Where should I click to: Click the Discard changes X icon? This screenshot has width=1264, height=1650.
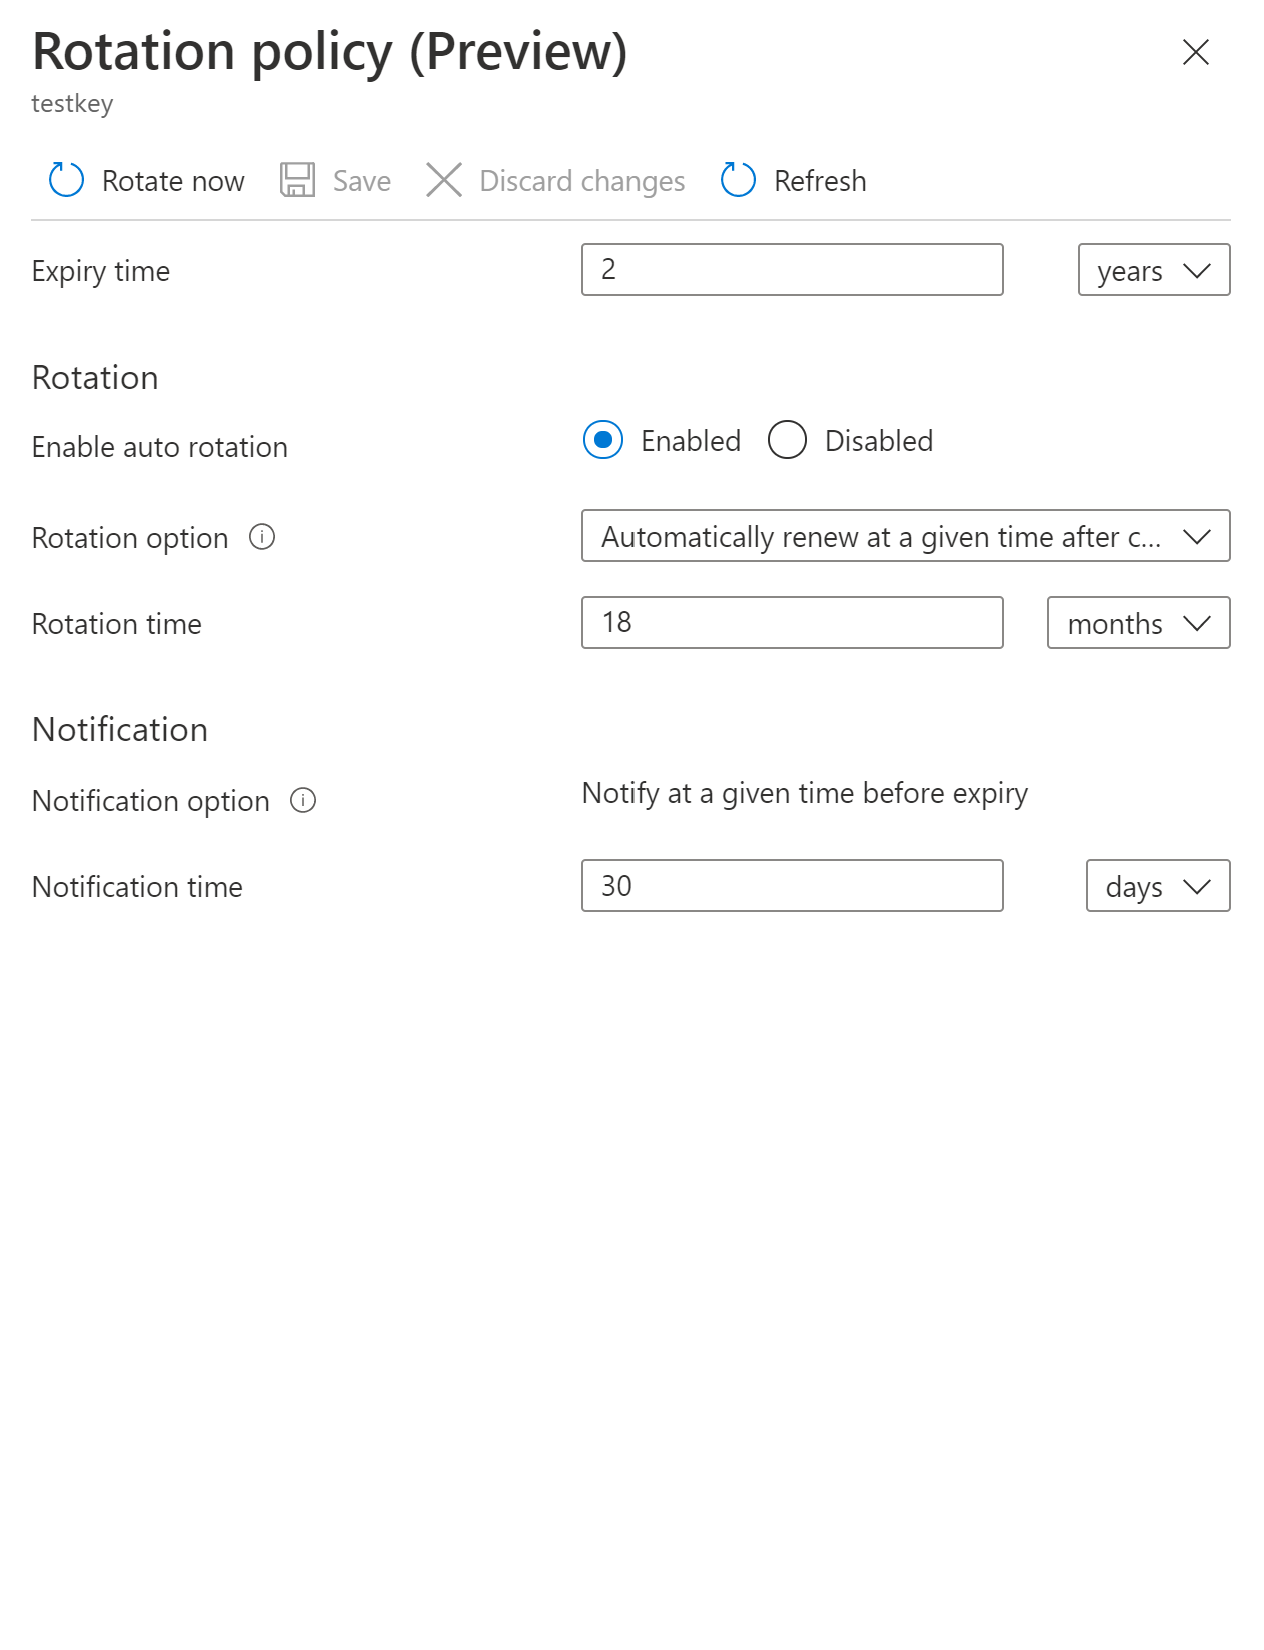[x=443, y=180]
